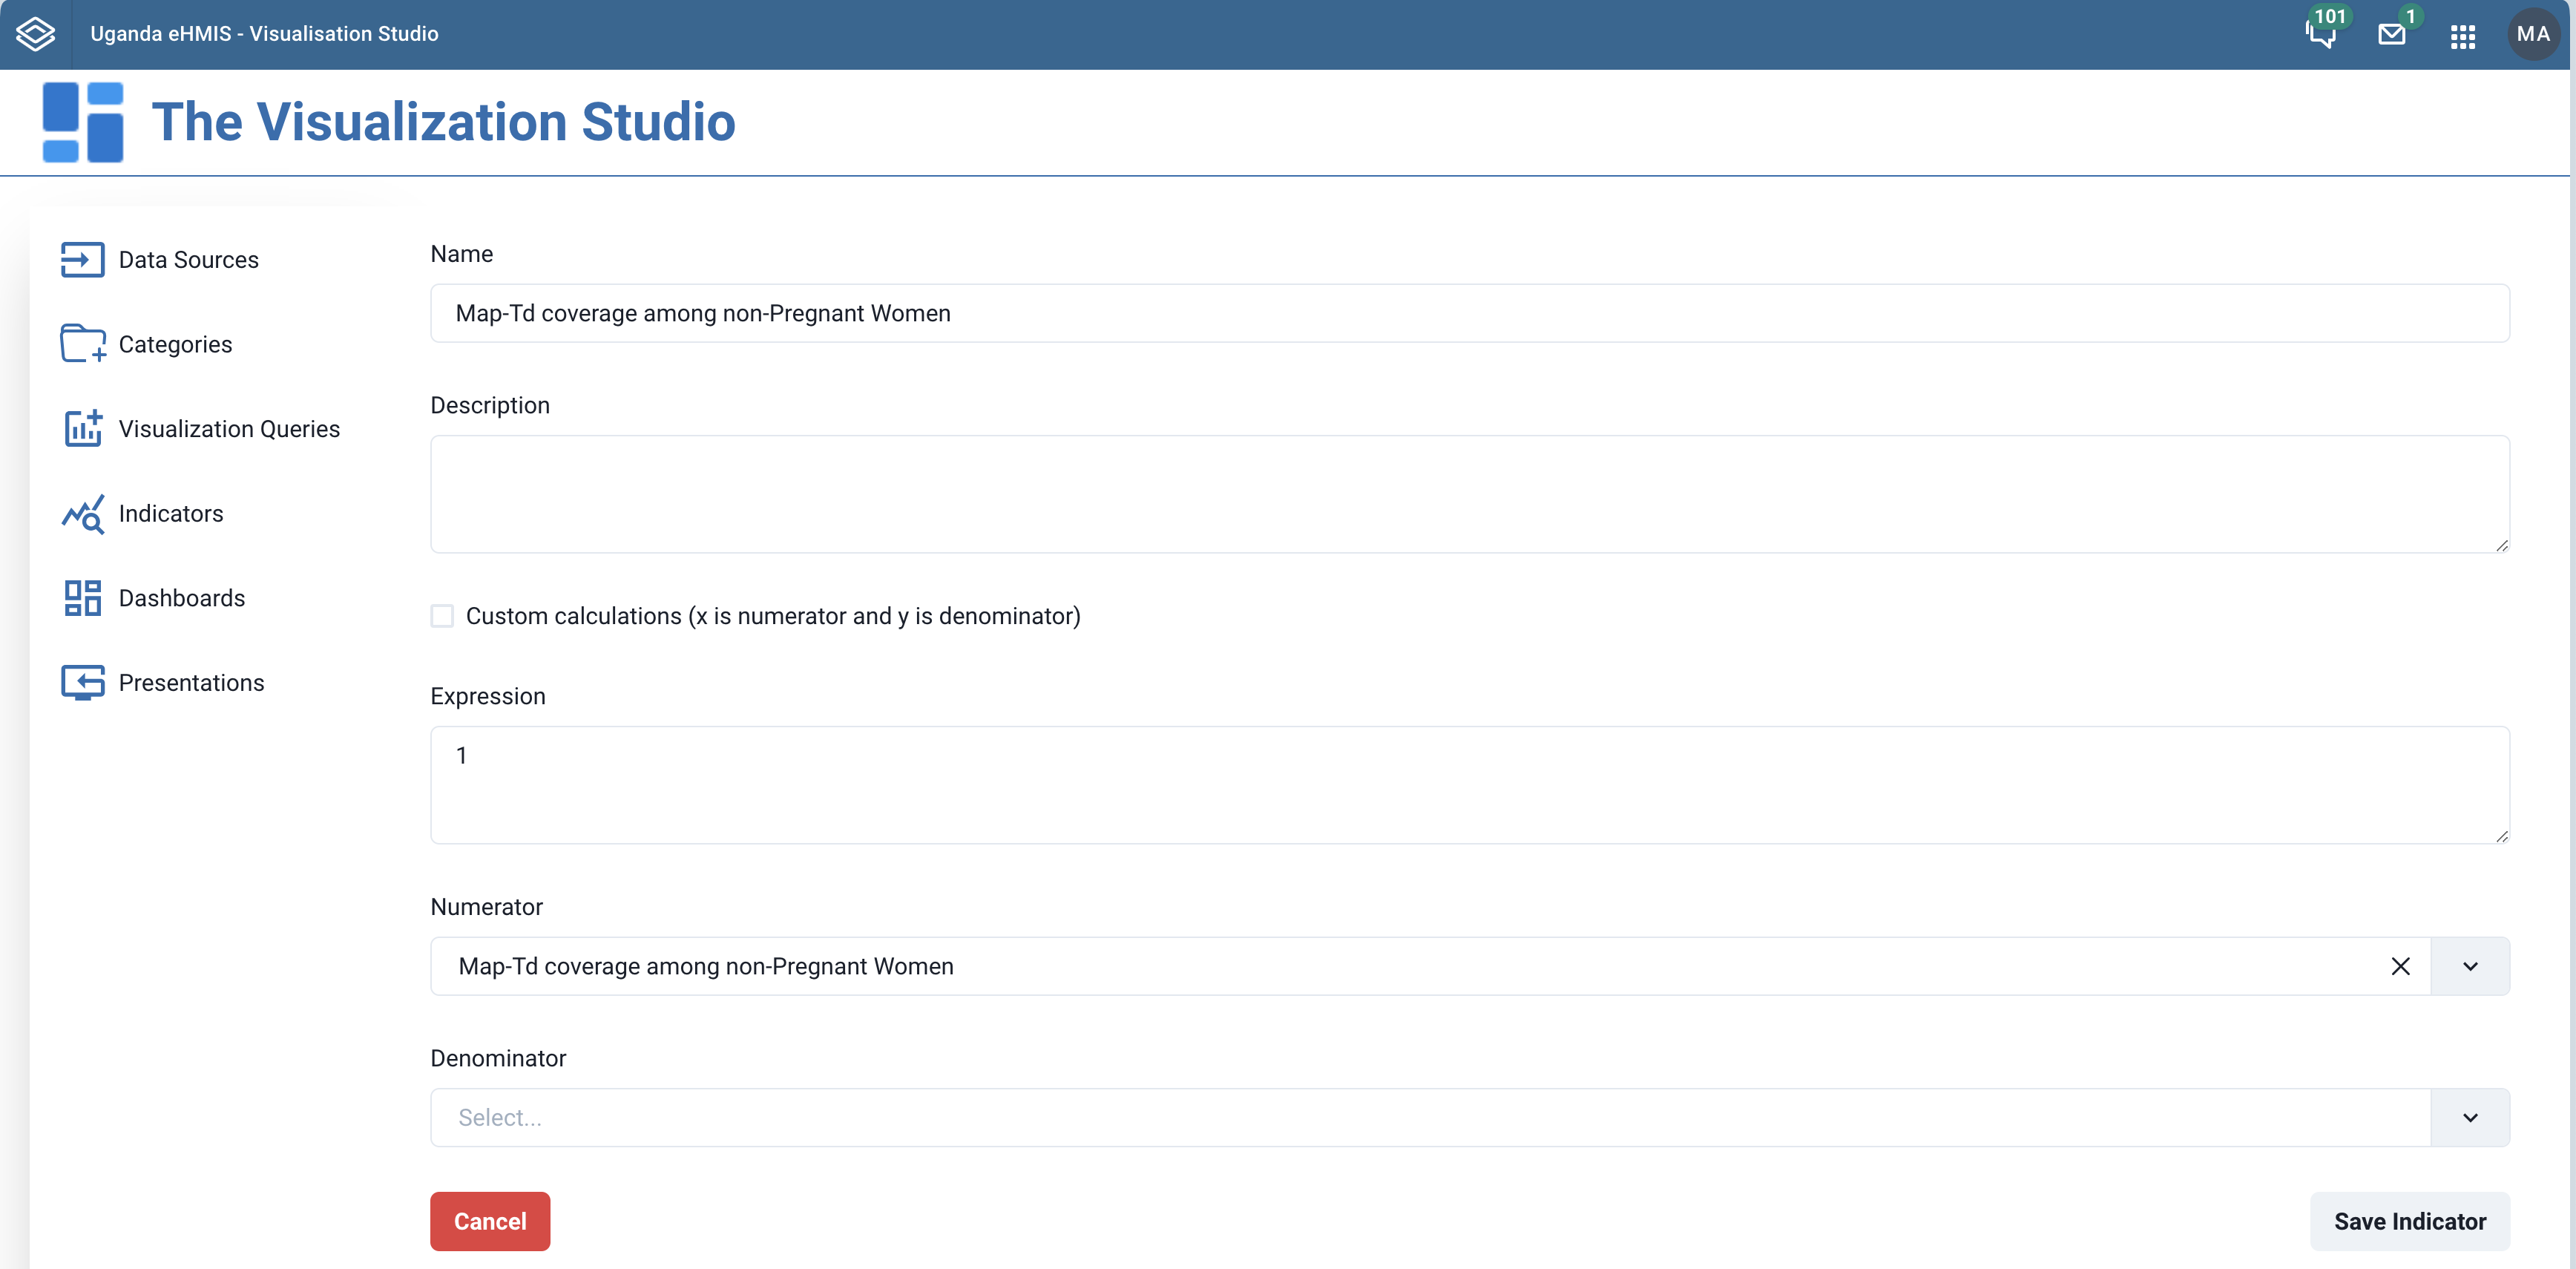Click the Categories folder icon
The width and height of the screenshot is (2576, 1269).
point(82,344)
